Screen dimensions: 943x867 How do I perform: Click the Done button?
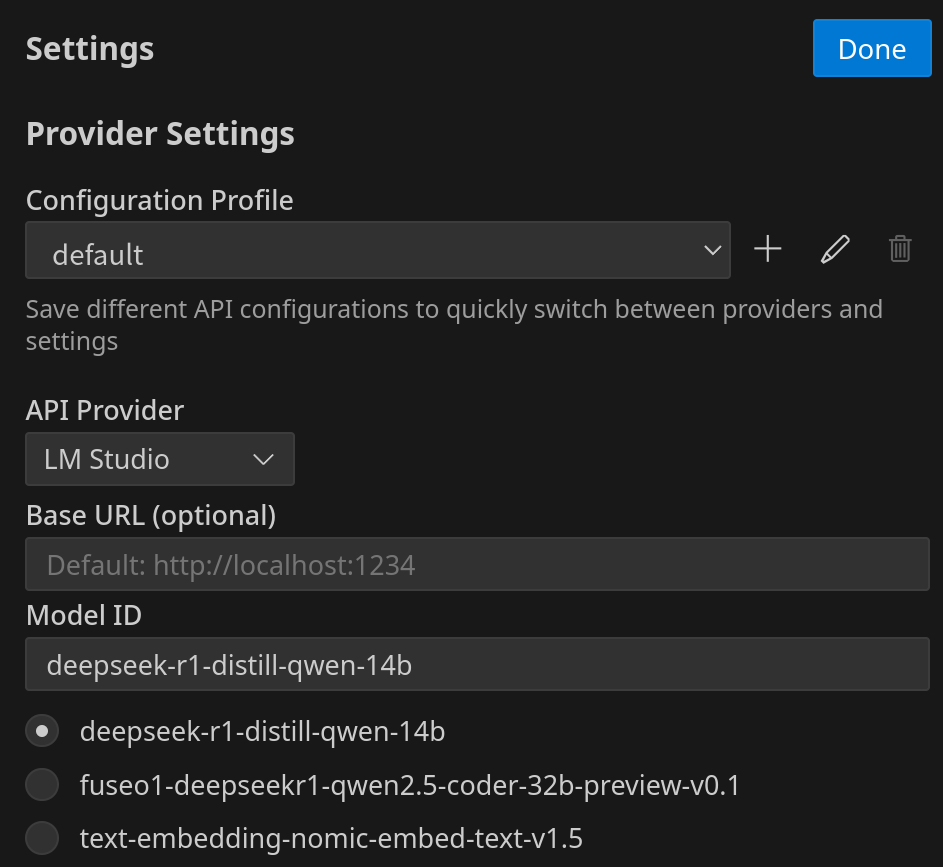click(x=872, y=49)
